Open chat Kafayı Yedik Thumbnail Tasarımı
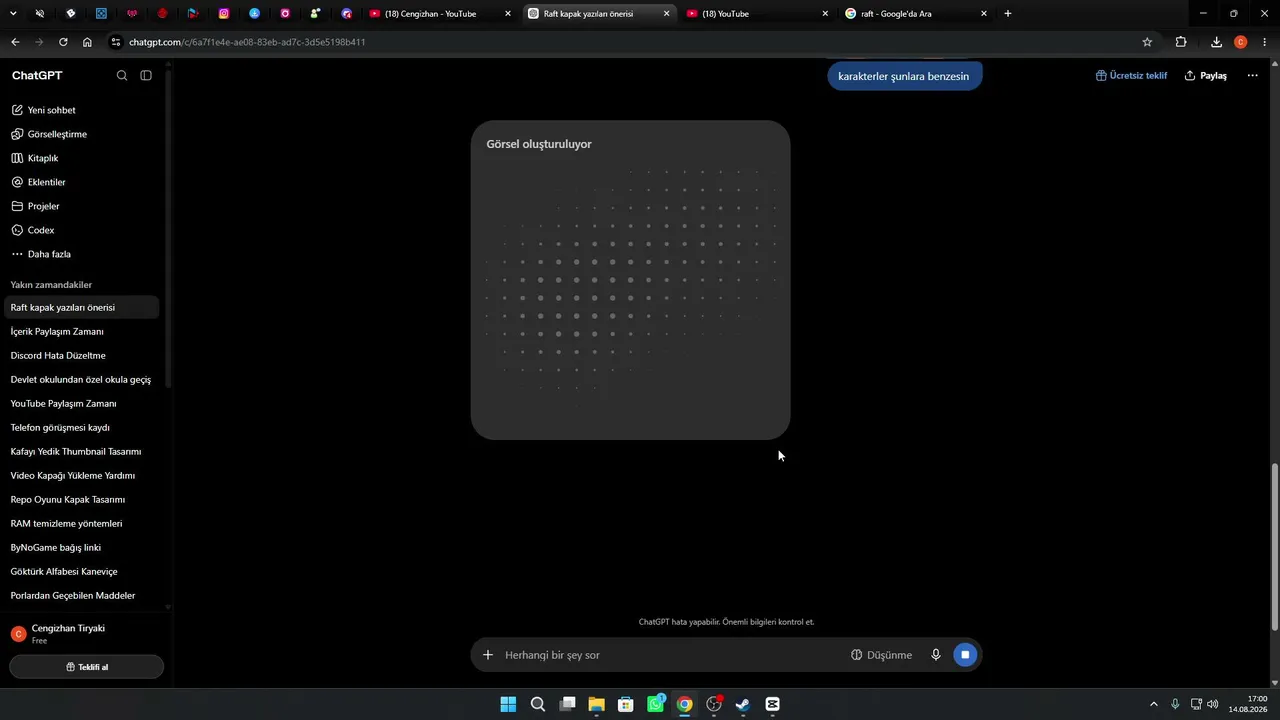 coord(82,452)
